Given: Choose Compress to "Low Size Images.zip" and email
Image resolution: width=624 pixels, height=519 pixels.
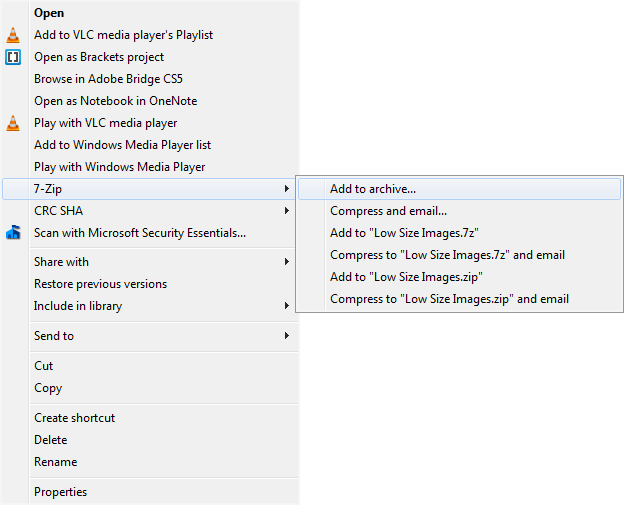Looking at the screenshot, I should point(460,299).
